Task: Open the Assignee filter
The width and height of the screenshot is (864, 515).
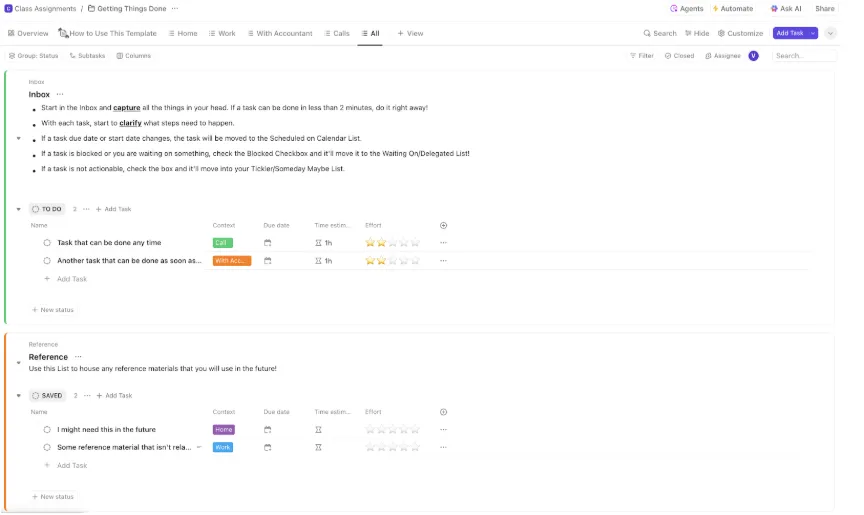Action: coord(722,56)
